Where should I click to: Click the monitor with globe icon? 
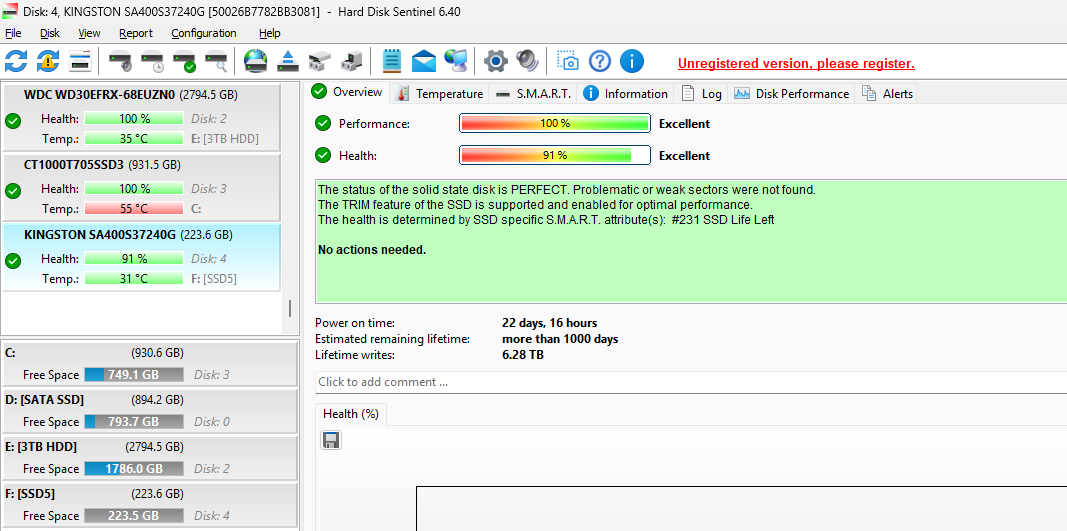click(x=455, y=61)
